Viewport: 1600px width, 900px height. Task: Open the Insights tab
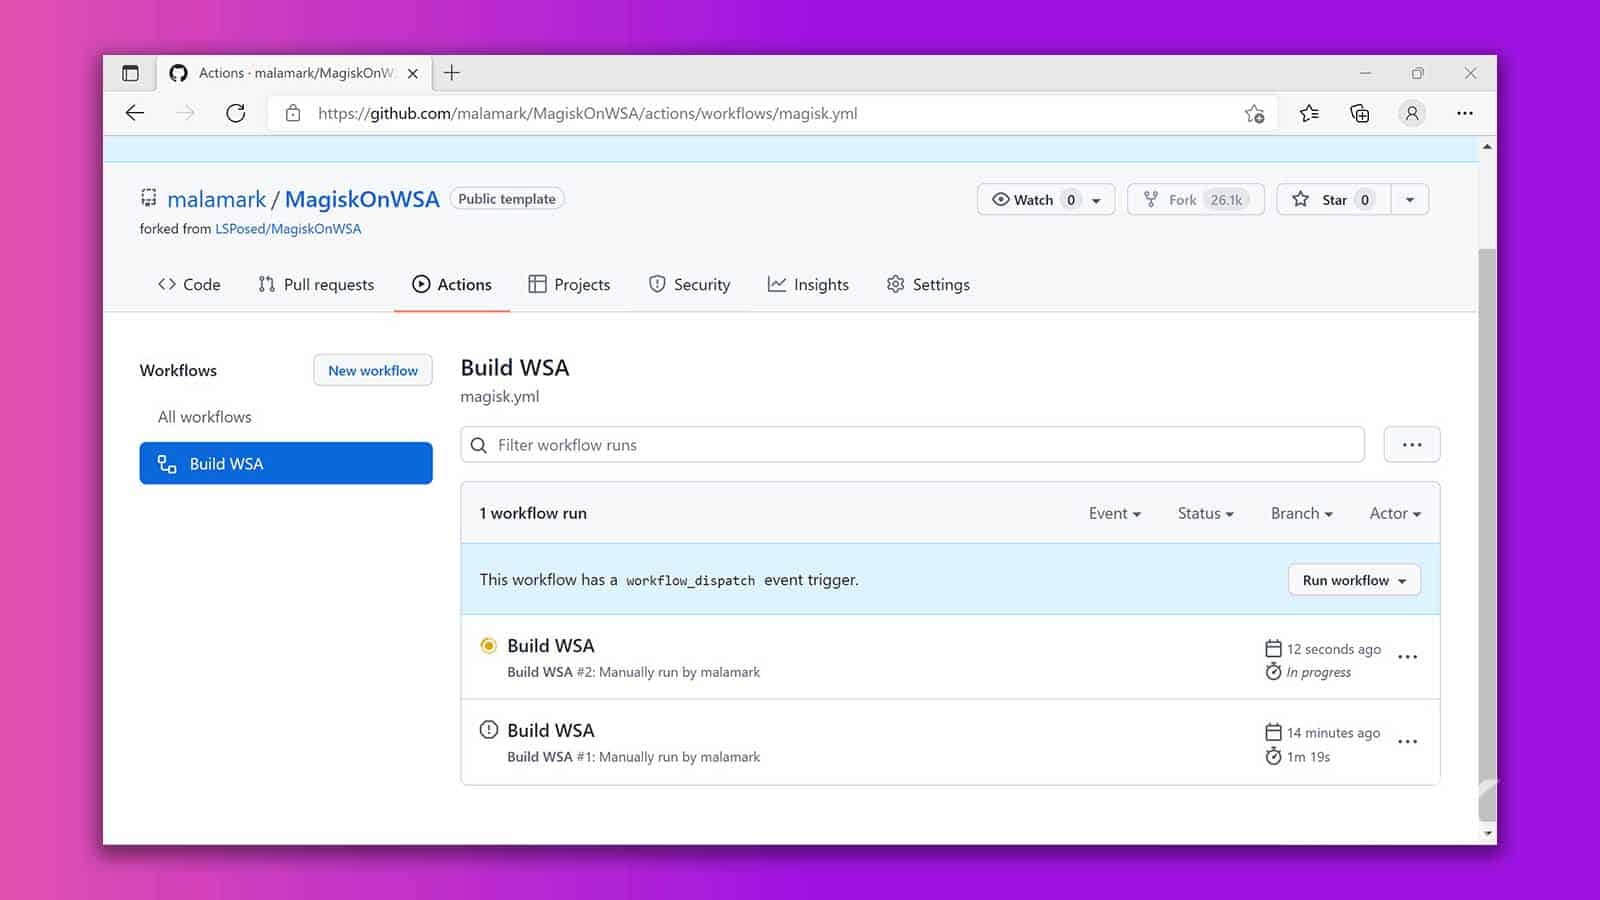(808, 285)
